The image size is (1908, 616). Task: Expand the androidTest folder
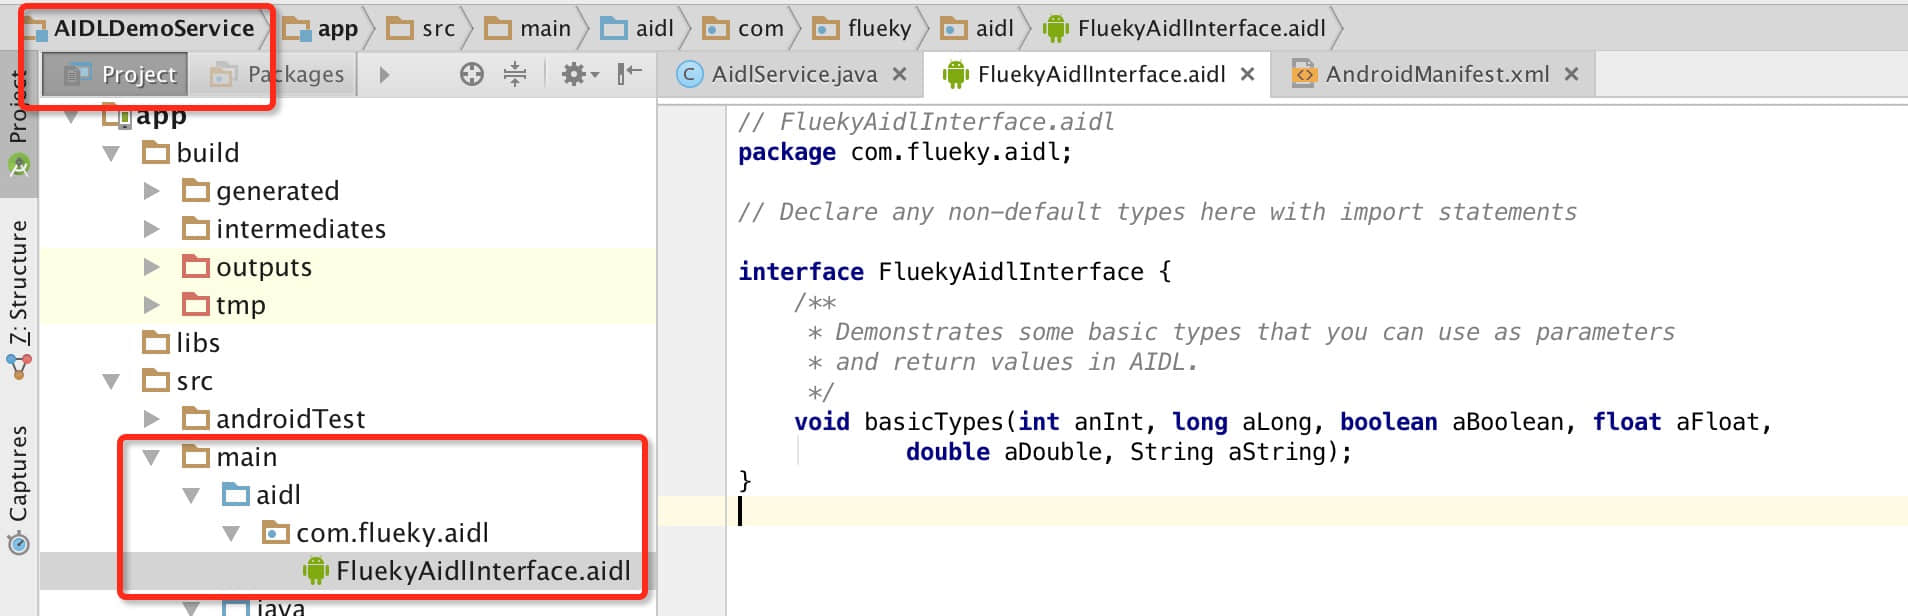tap(151, 419)
